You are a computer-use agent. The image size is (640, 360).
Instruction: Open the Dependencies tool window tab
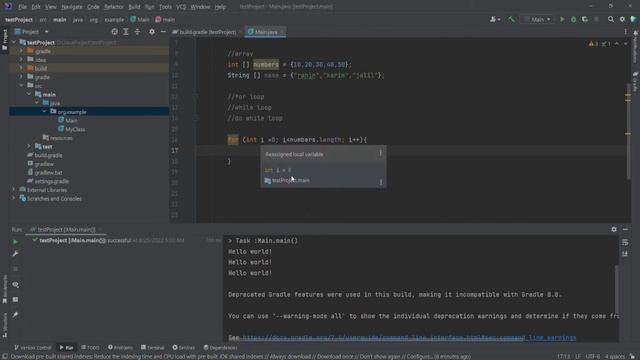click(x=220, y=348)
